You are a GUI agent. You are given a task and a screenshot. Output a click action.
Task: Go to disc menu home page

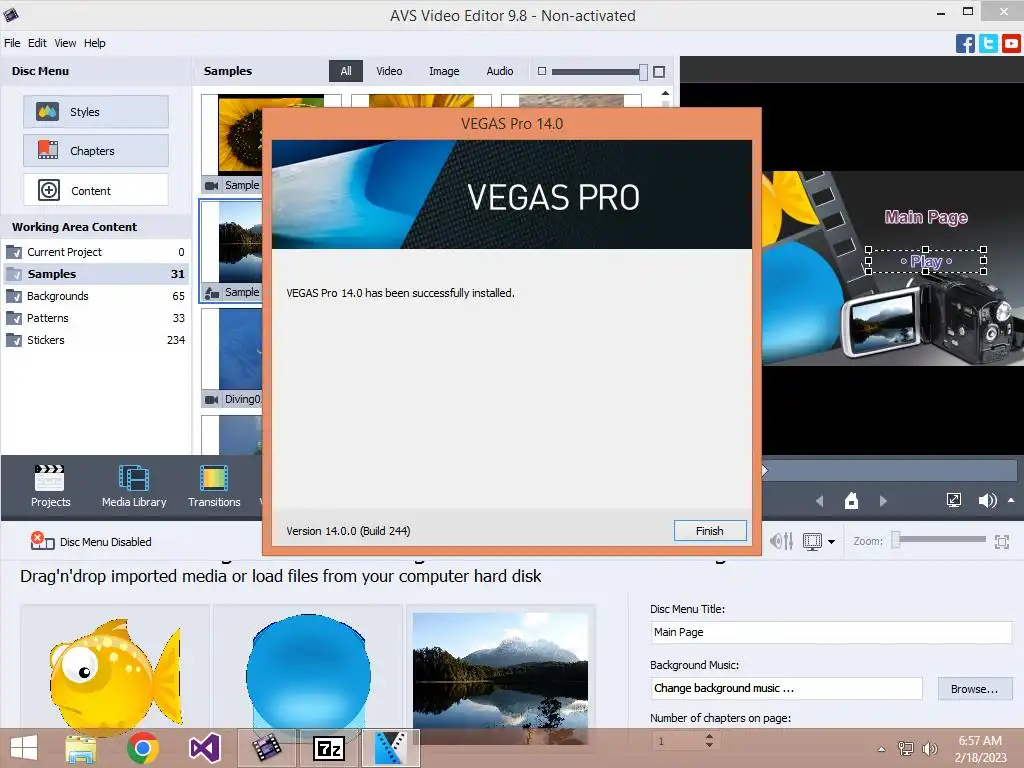tap(851, 501)
